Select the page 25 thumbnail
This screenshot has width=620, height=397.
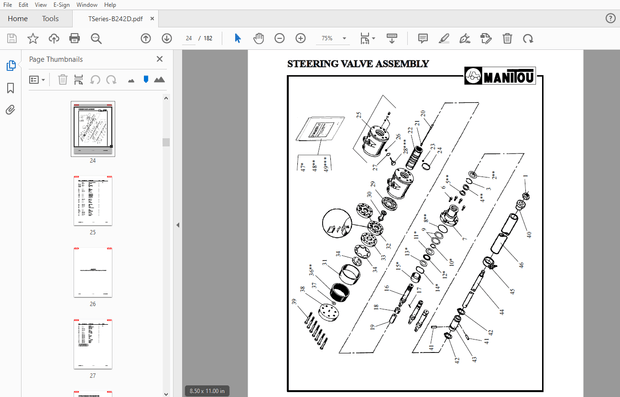point(93,201)
